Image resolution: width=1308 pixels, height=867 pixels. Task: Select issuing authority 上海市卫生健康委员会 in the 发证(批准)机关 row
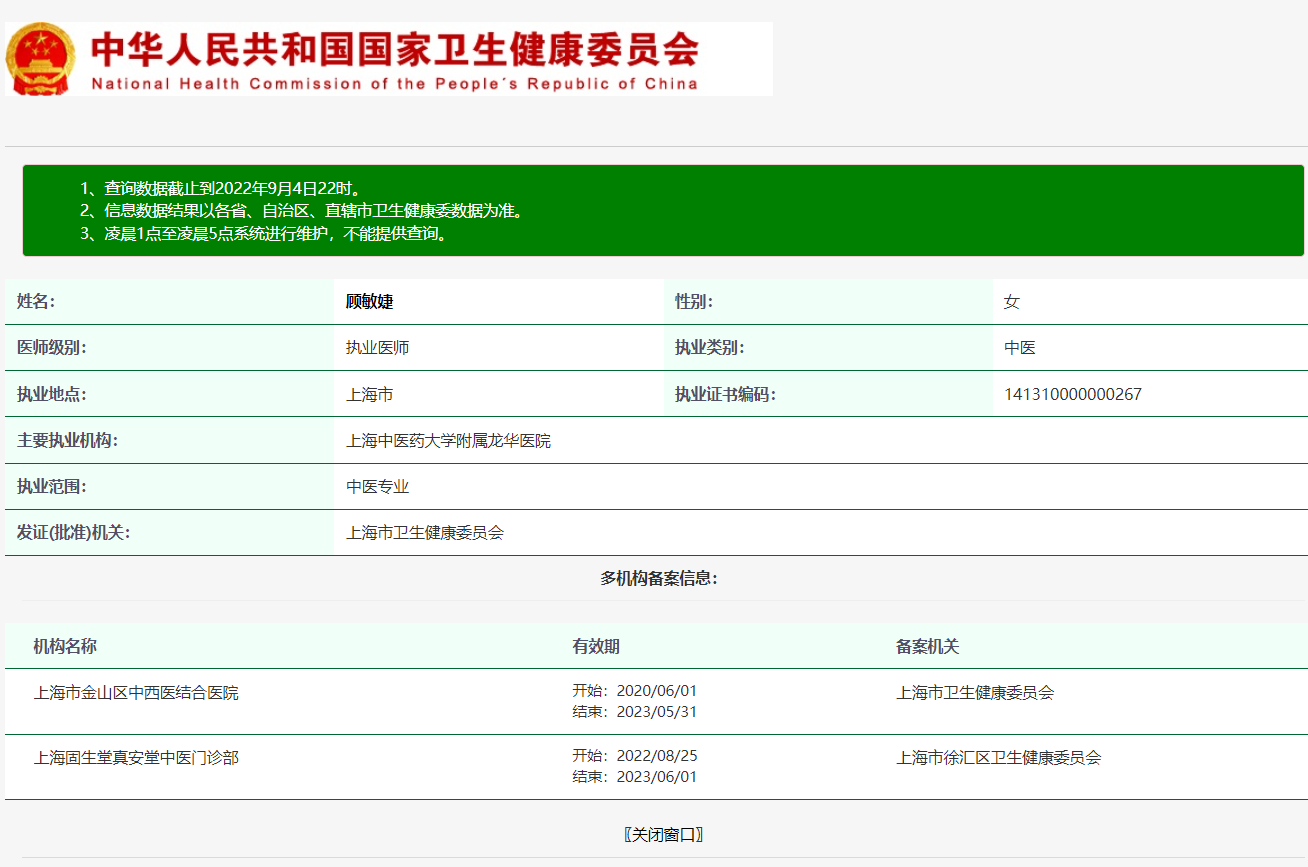point(425,533)
